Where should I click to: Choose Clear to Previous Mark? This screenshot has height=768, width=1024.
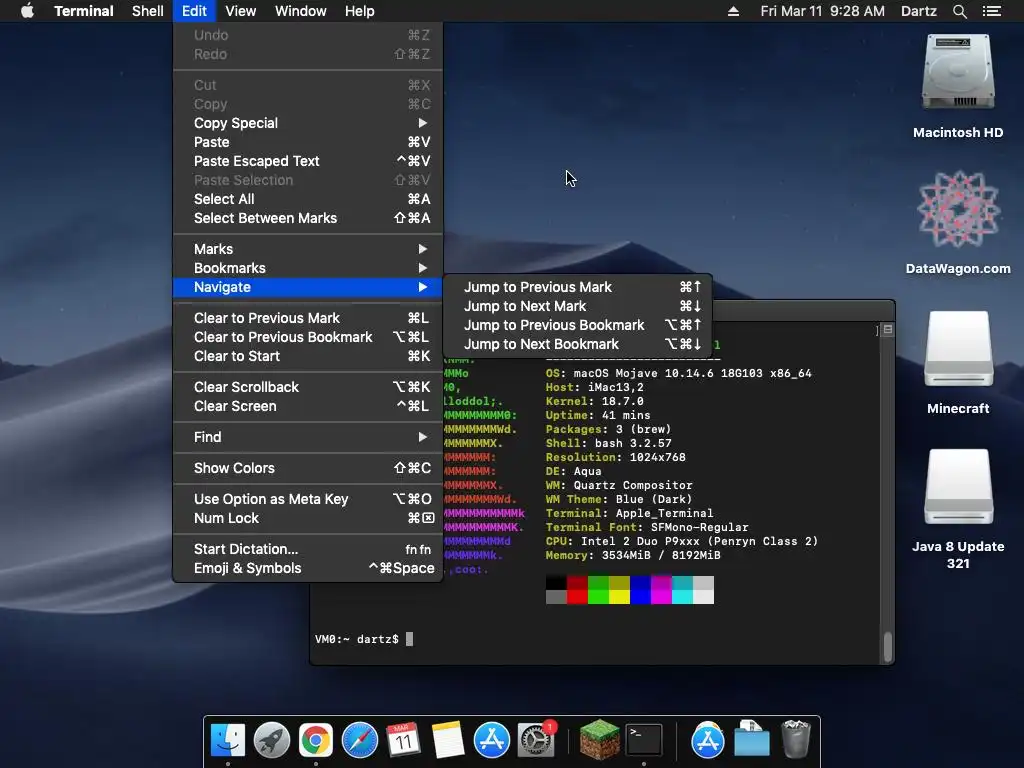point(308,317)
